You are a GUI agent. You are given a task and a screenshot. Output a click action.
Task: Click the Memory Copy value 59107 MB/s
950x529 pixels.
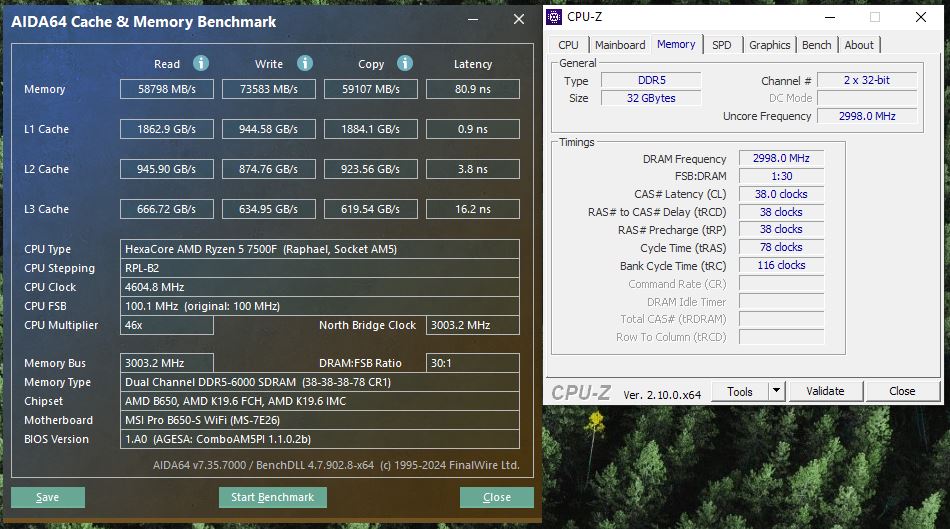click(371, 89)
